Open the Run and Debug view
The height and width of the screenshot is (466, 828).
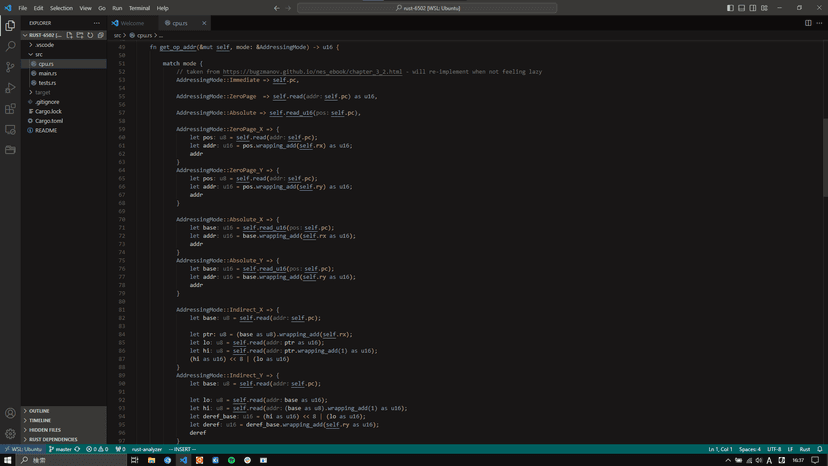[10, 88]
